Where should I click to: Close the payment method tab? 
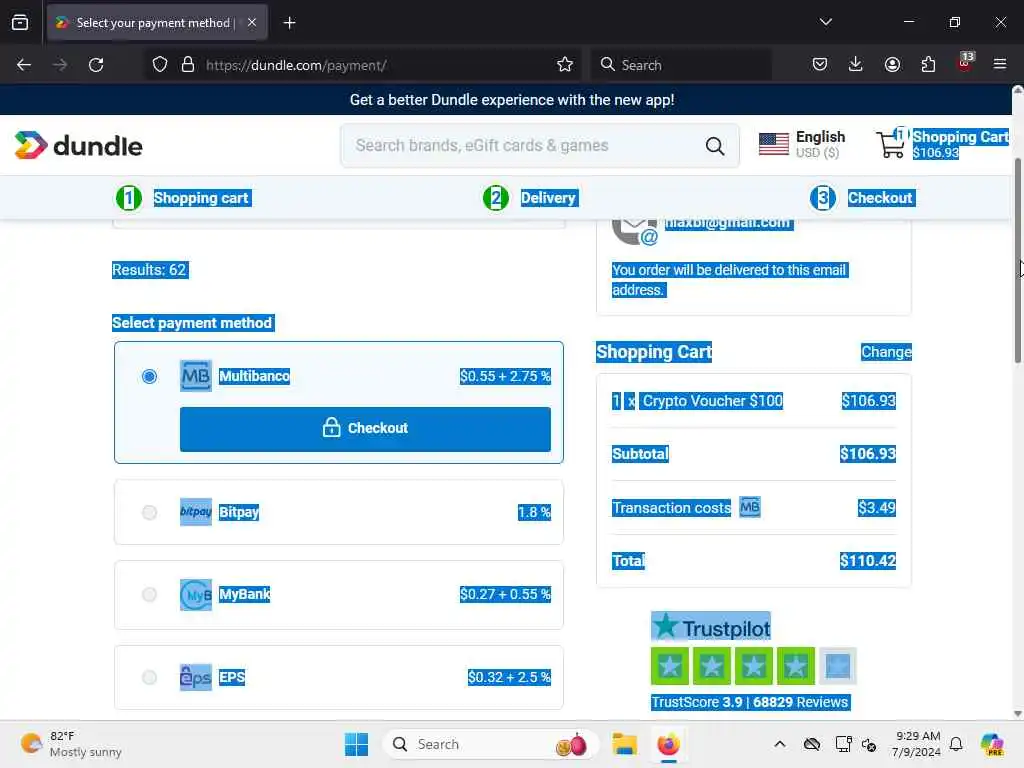(x=252, y=23)
